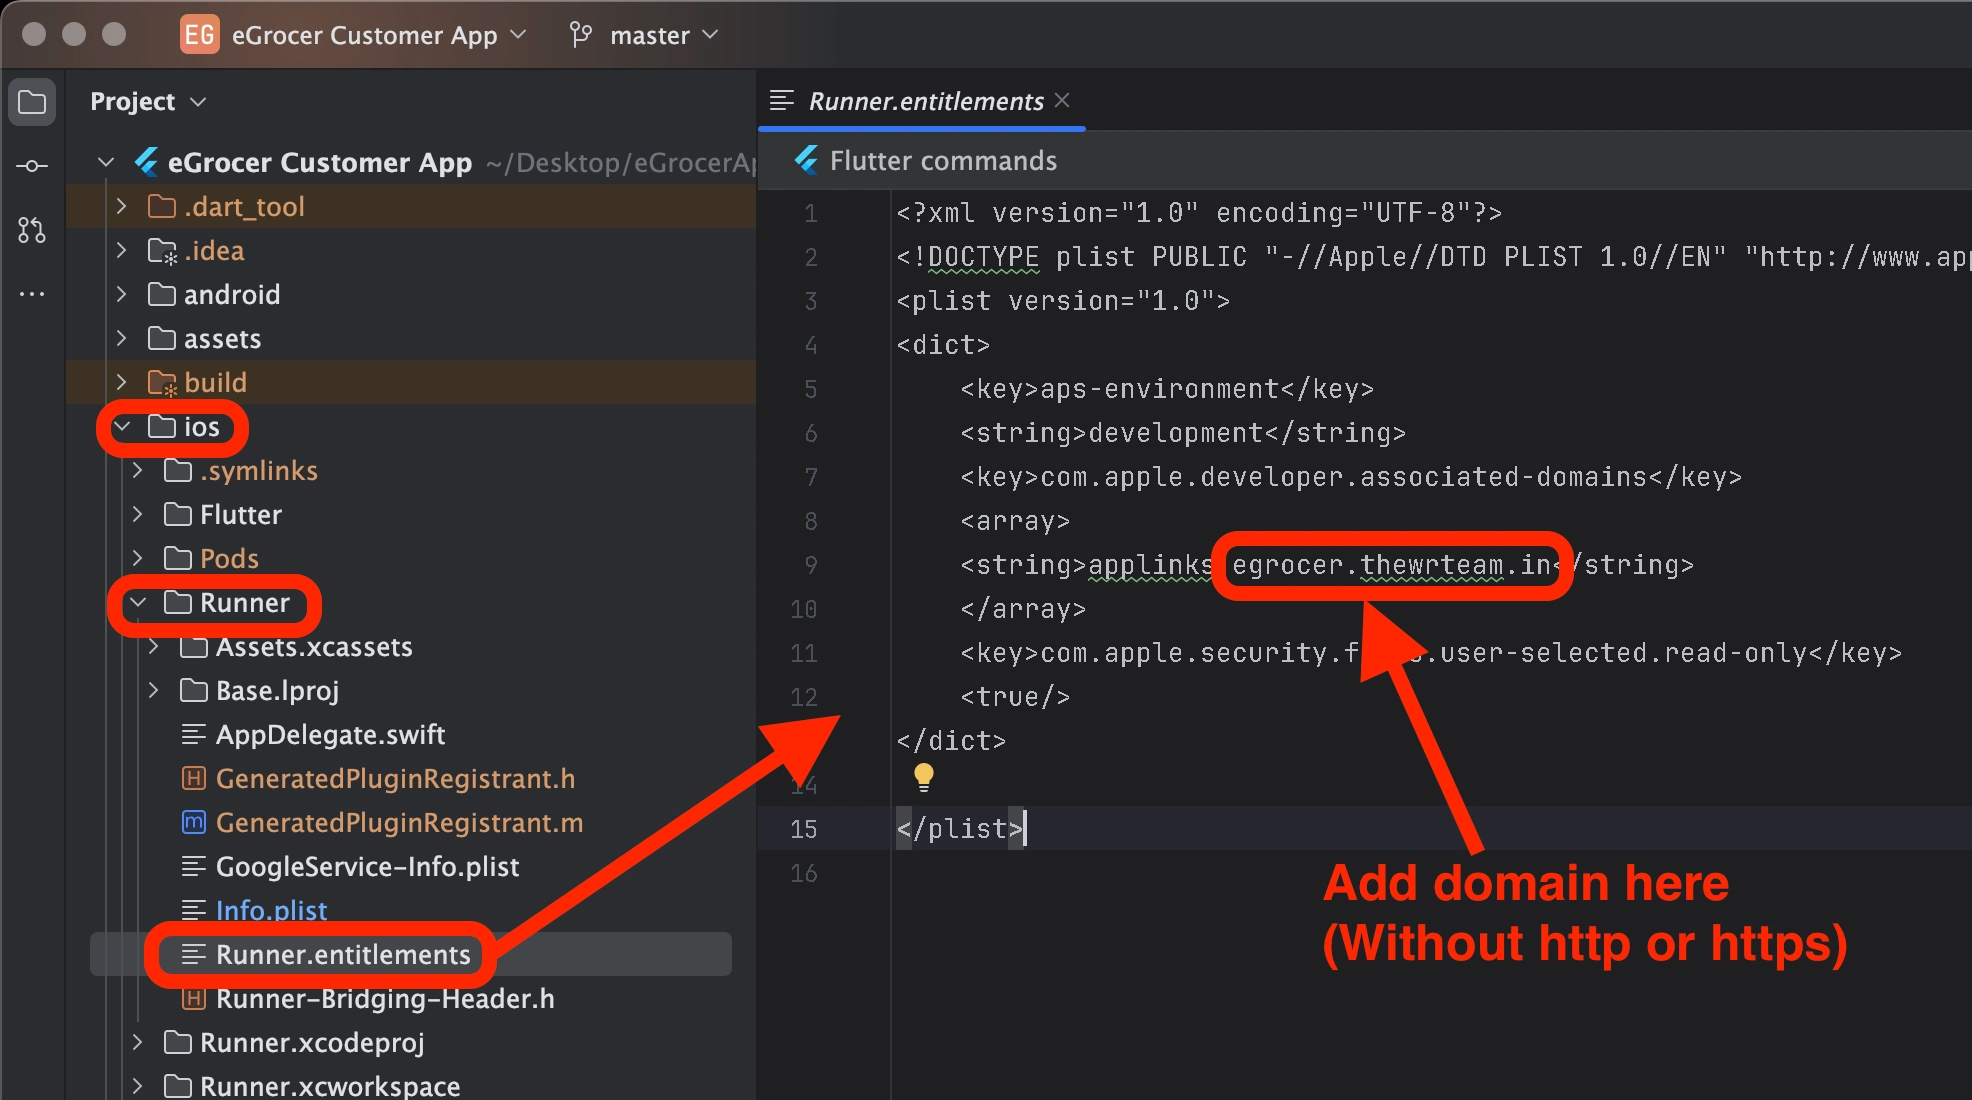The width and height of the screenshot is (1972, 1100).
Task: Click the build folder icon
Action: point(162,382)
